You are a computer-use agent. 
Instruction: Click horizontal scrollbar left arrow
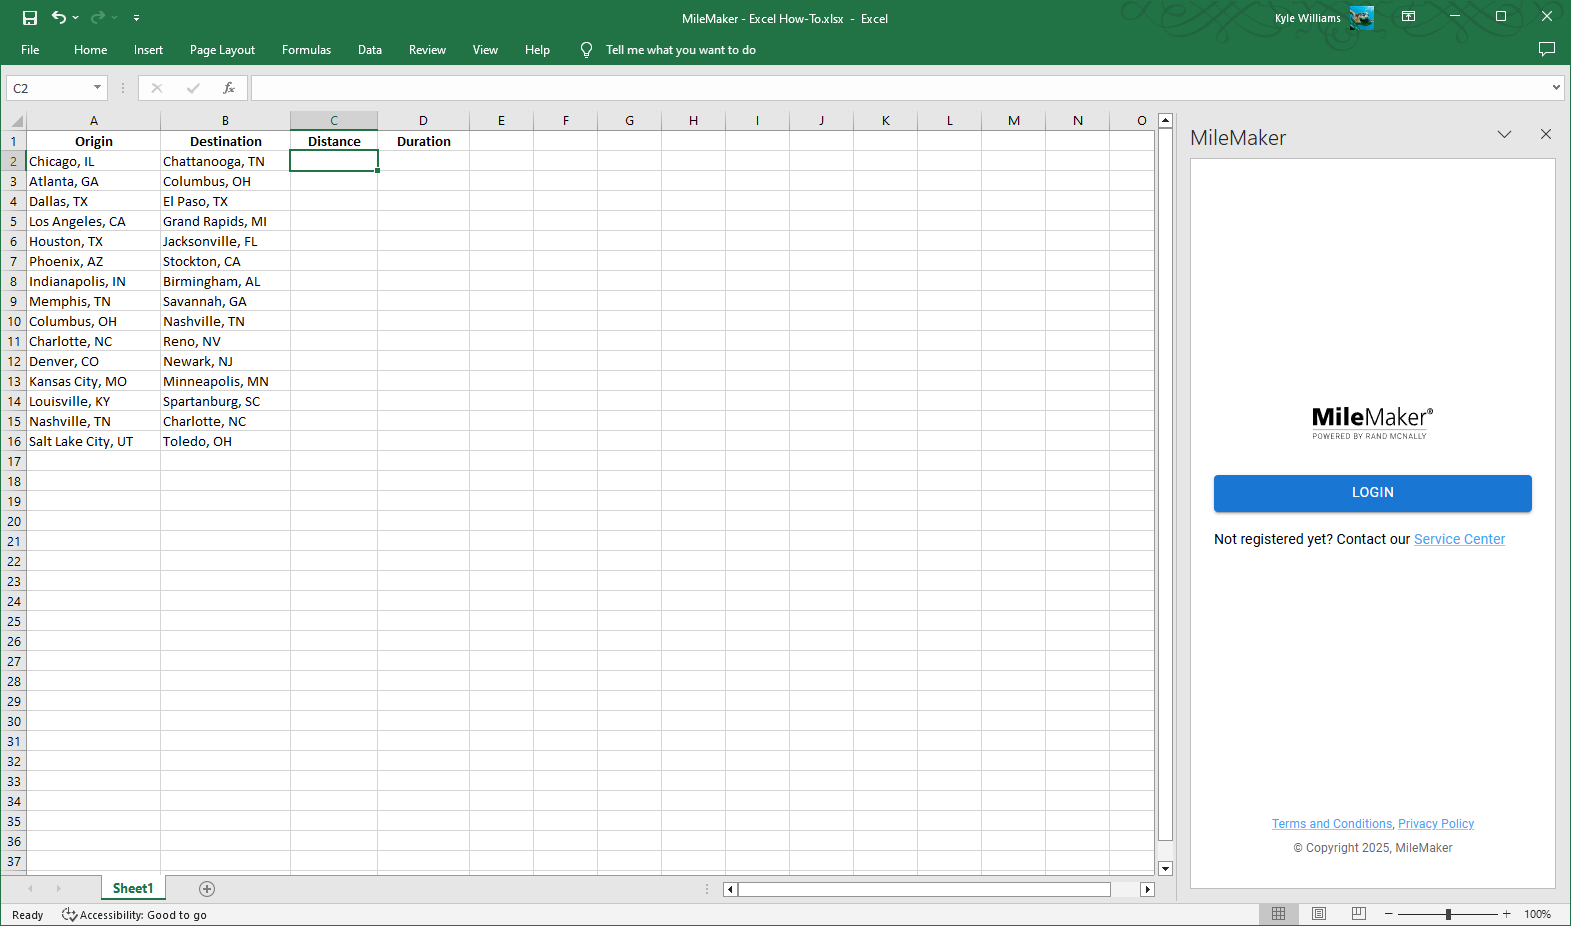pos(731,889)
